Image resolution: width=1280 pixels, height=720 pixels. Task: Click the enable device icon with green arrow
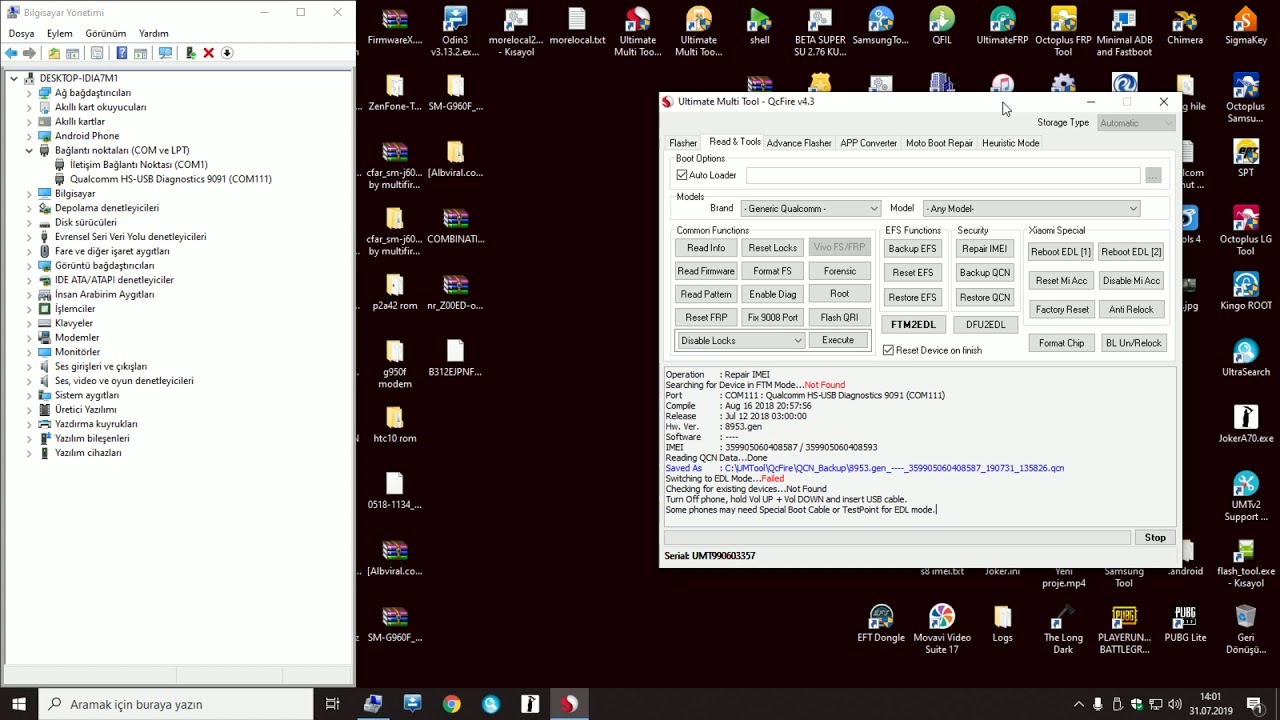click(x=190, y=53)
